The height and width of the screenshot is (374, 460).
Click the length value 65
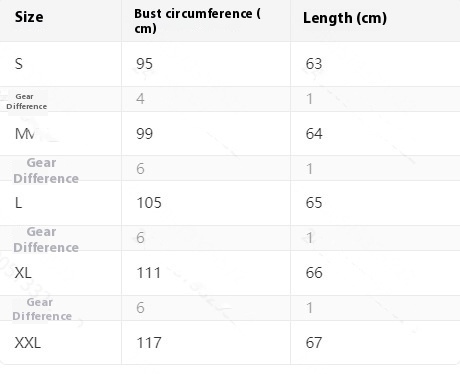click(x=314, y=203)
